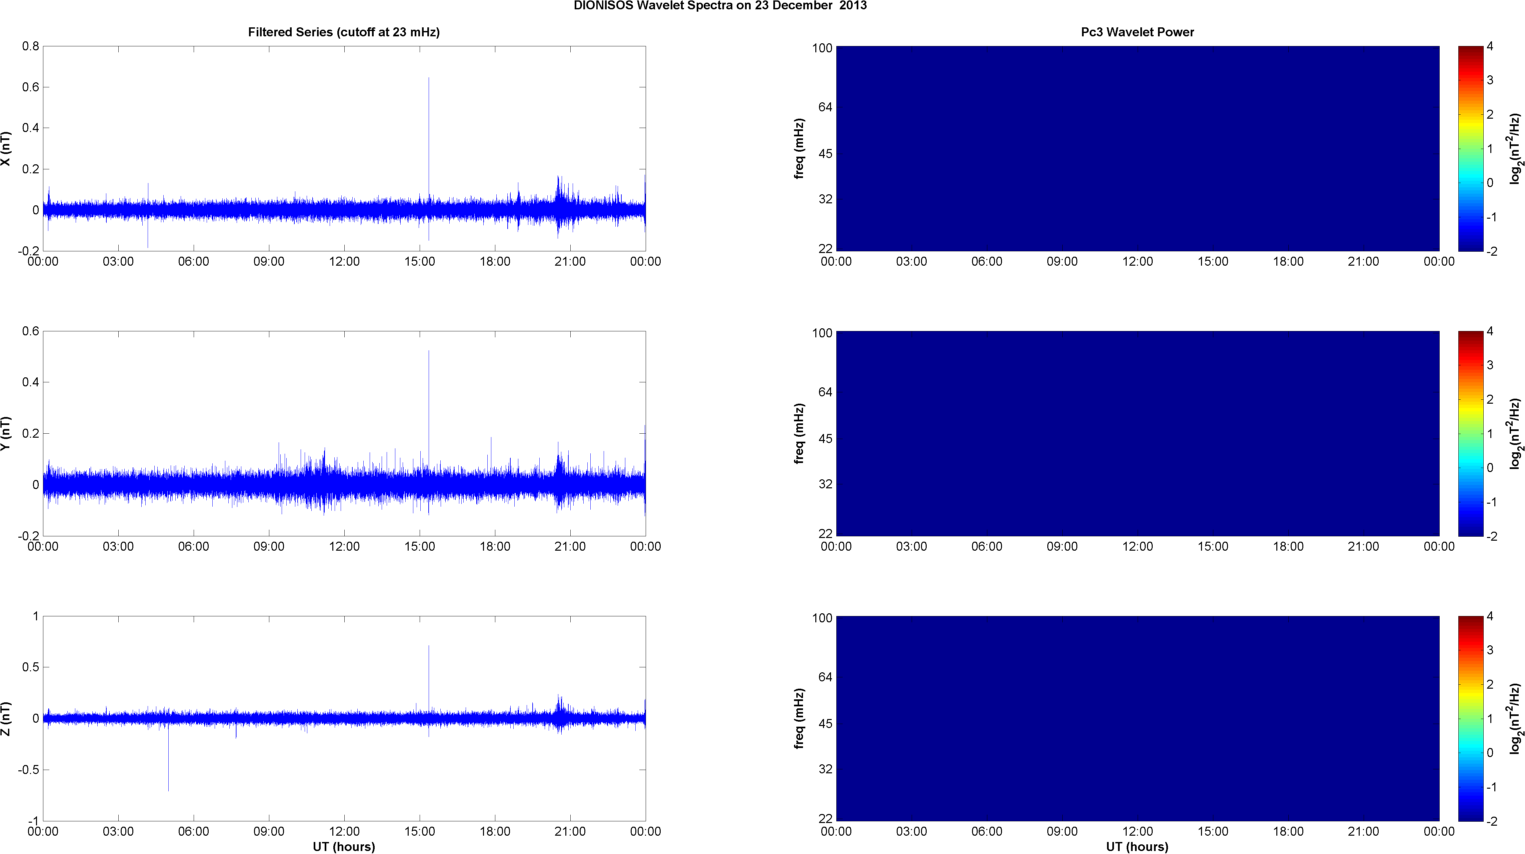This screenshot has height=854, width=1525.
Task: Click the DIONISOS Wavelet Spectra figure title
Action: (x=720, y=6)
